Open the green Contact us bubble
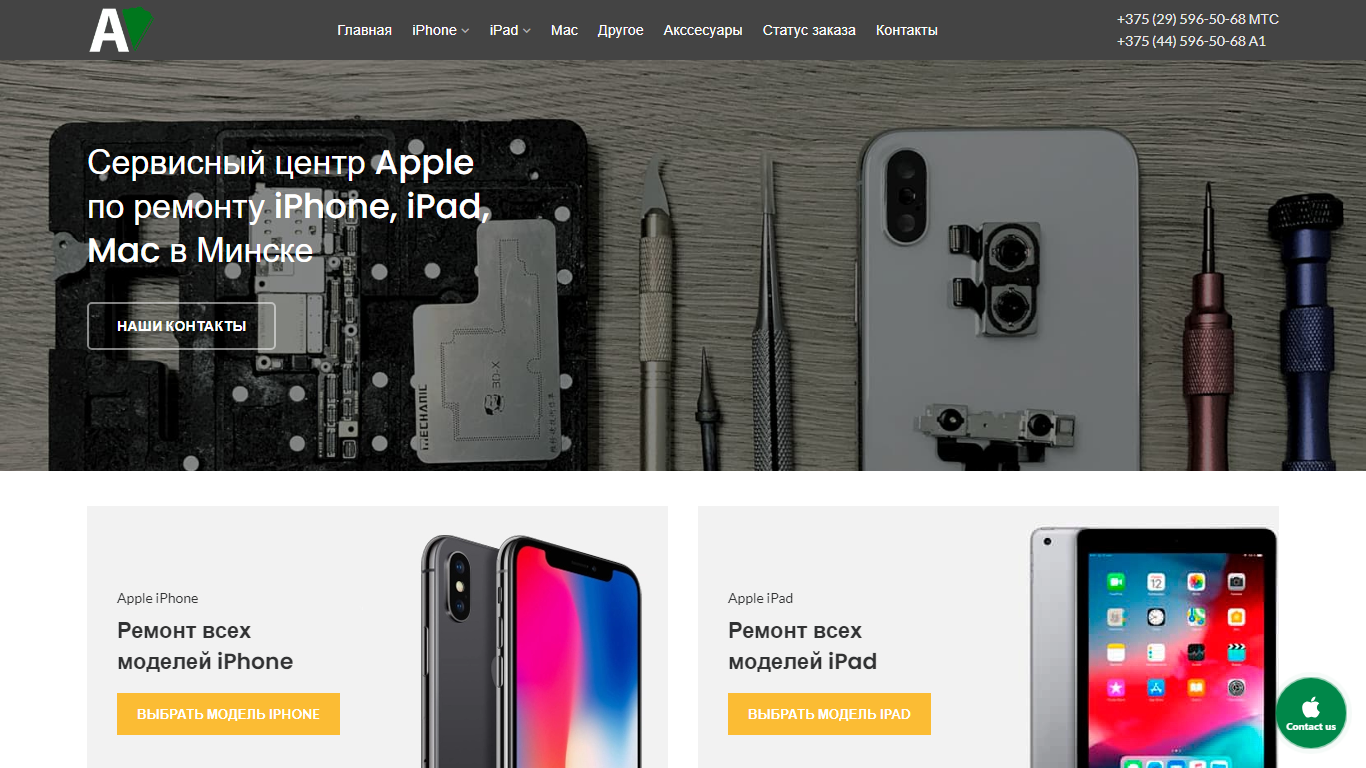Screen dimensions: 1366x768 pos(1311,713)
